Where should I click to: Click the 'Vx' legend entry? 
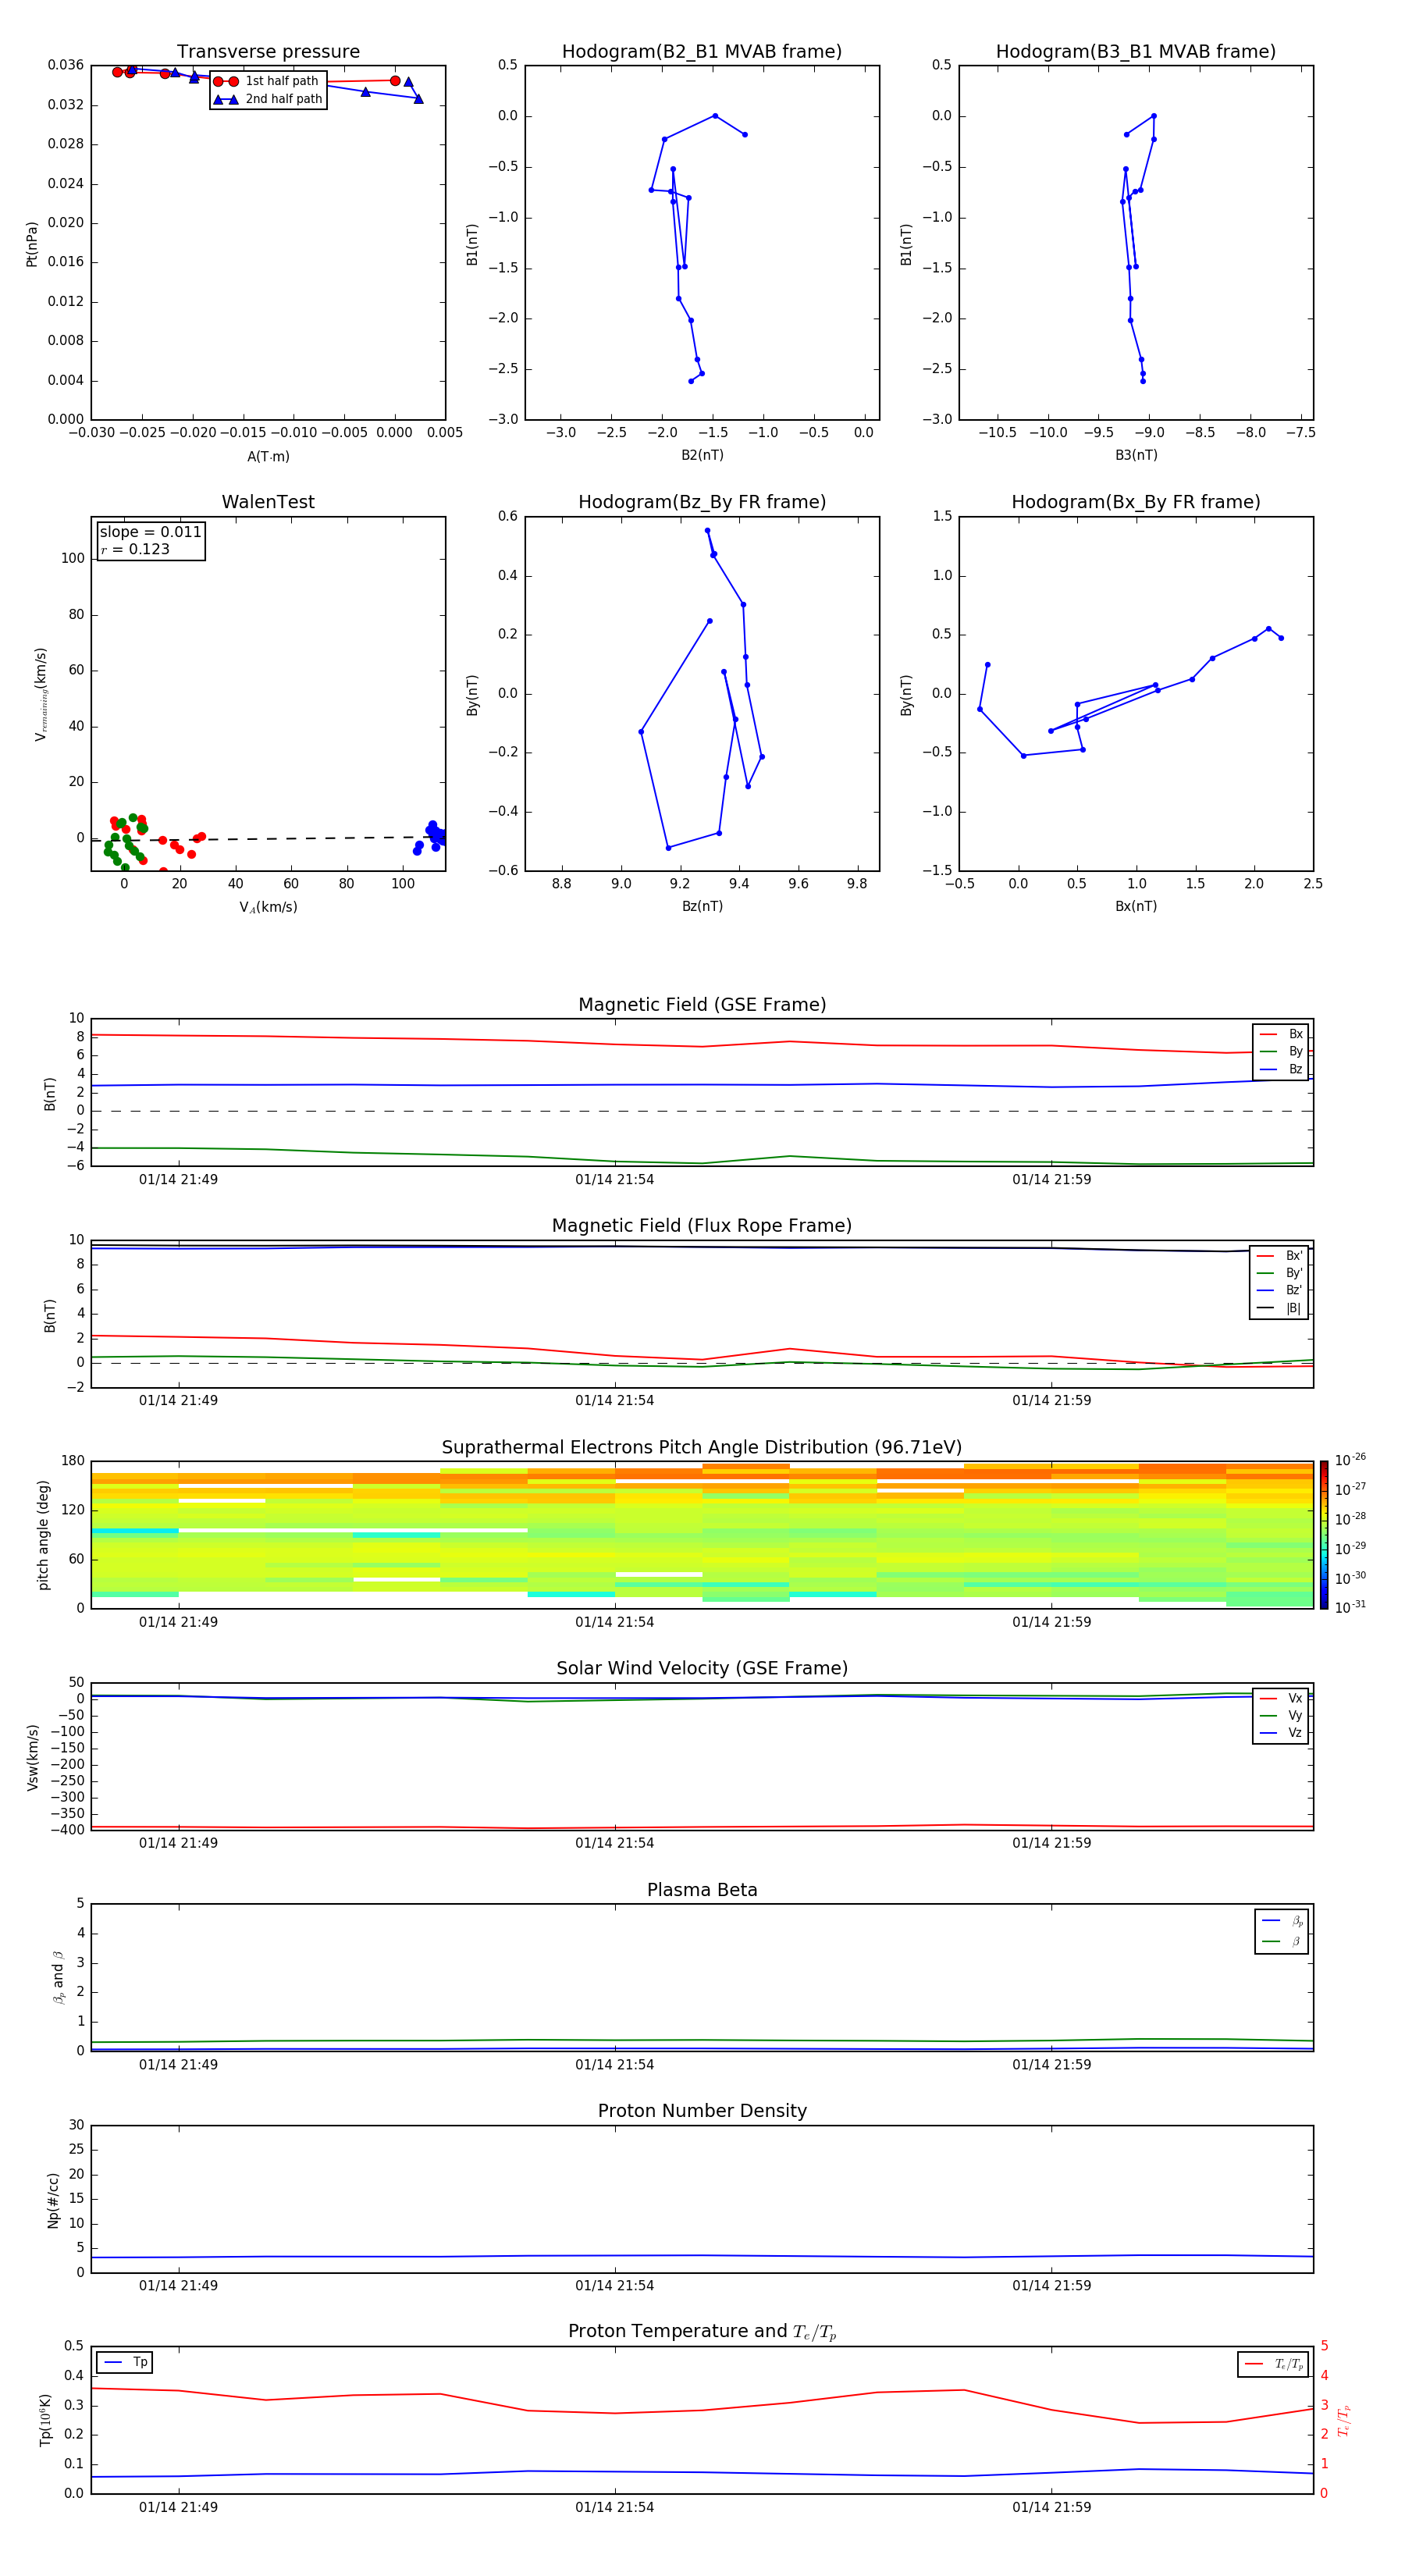(x=1281, y=1698)
